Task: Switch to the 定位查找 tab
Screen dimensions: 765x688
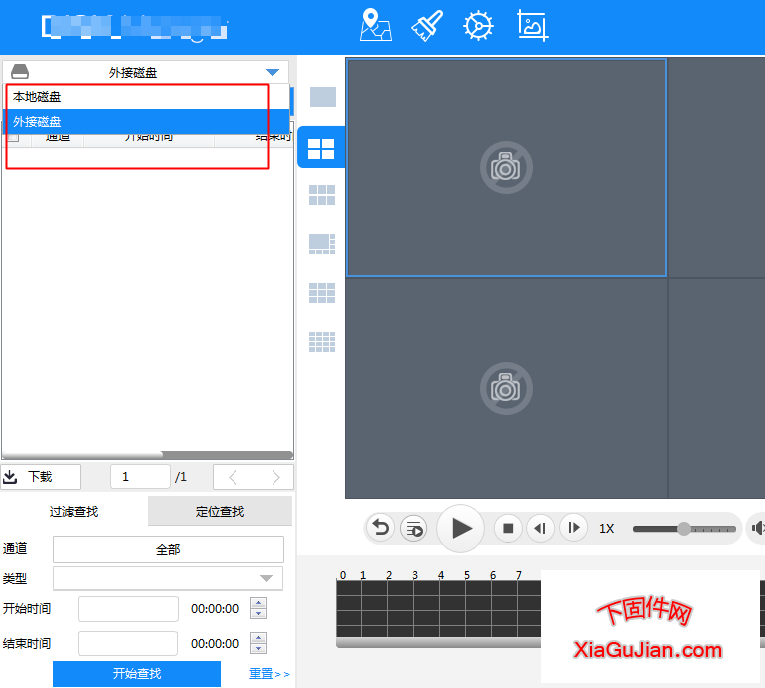Action: click(220, 511)
